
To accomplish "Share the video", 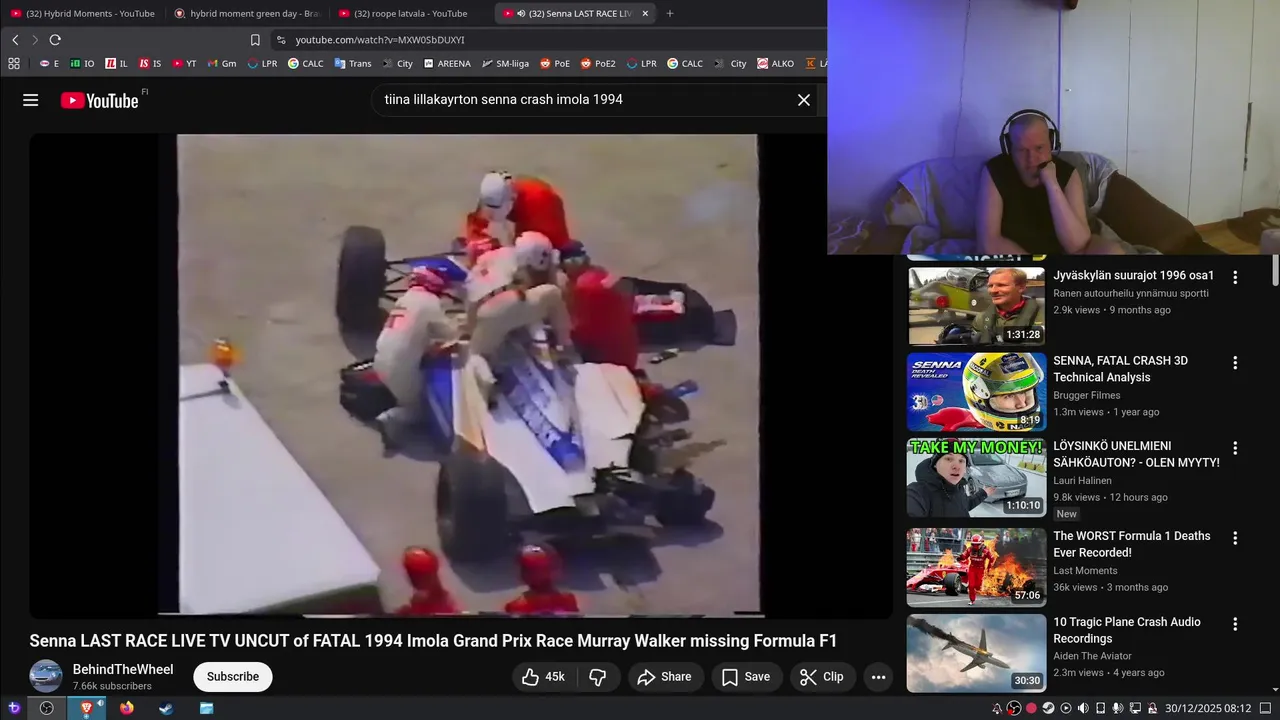I will [665, 677].
